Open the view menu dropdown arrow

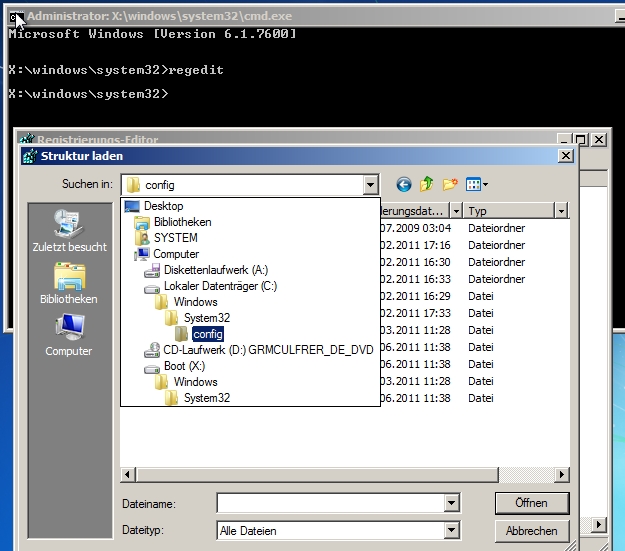point(485,185)
